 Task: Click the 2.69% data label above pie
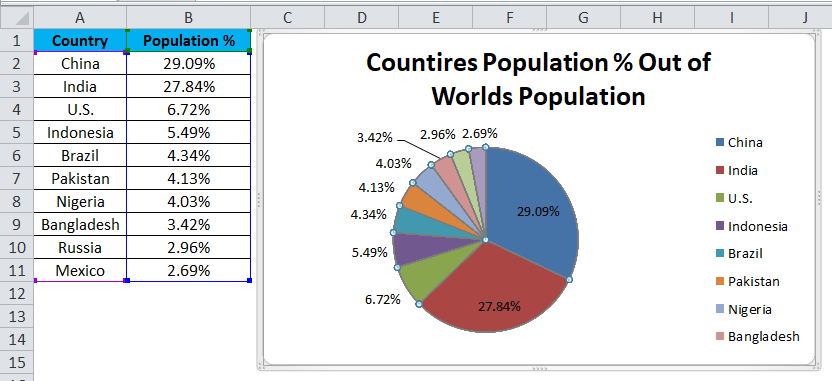point(480,133)
